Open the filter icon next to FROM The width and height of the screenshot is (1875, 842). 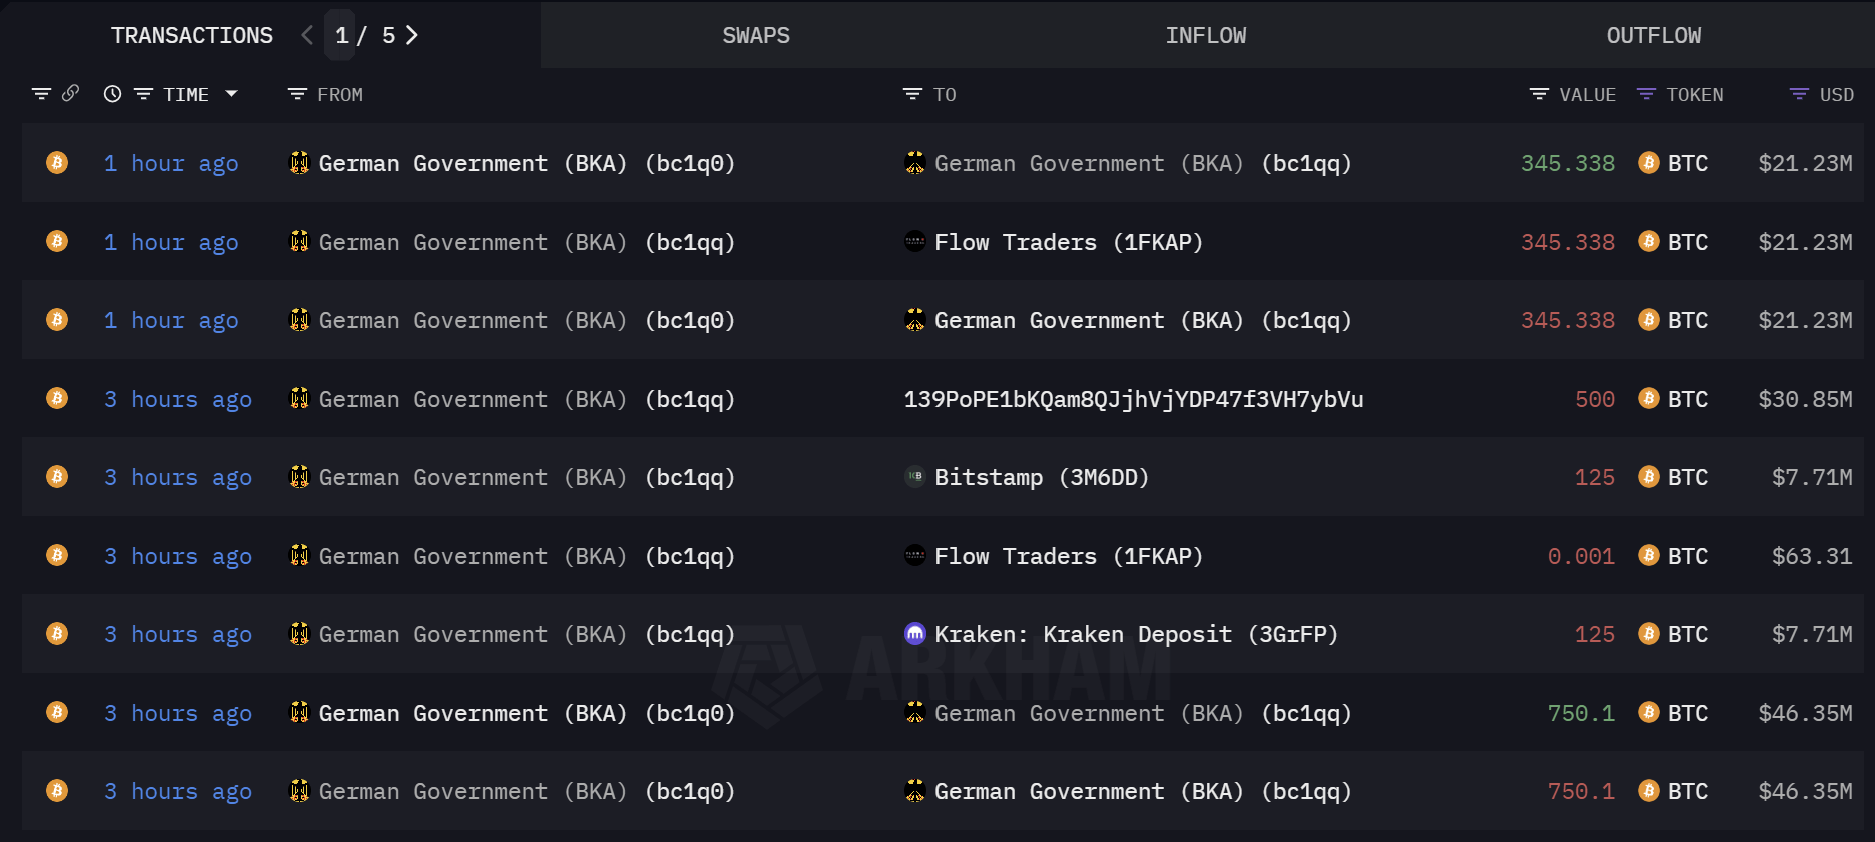(x=297, y=94)
